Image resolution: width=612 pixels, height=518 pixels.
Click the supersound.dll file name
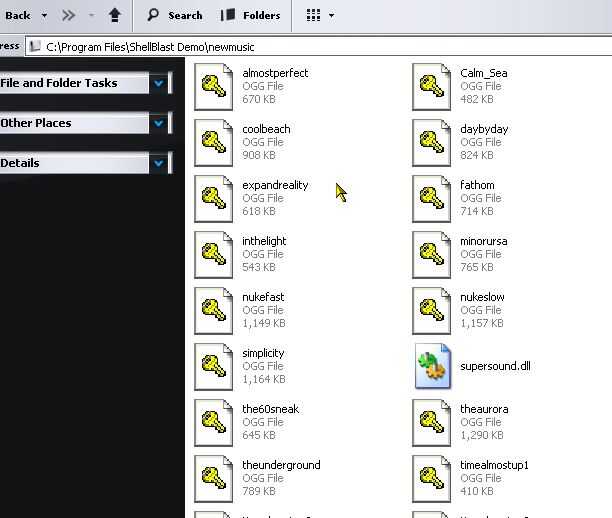pos(495,366)
